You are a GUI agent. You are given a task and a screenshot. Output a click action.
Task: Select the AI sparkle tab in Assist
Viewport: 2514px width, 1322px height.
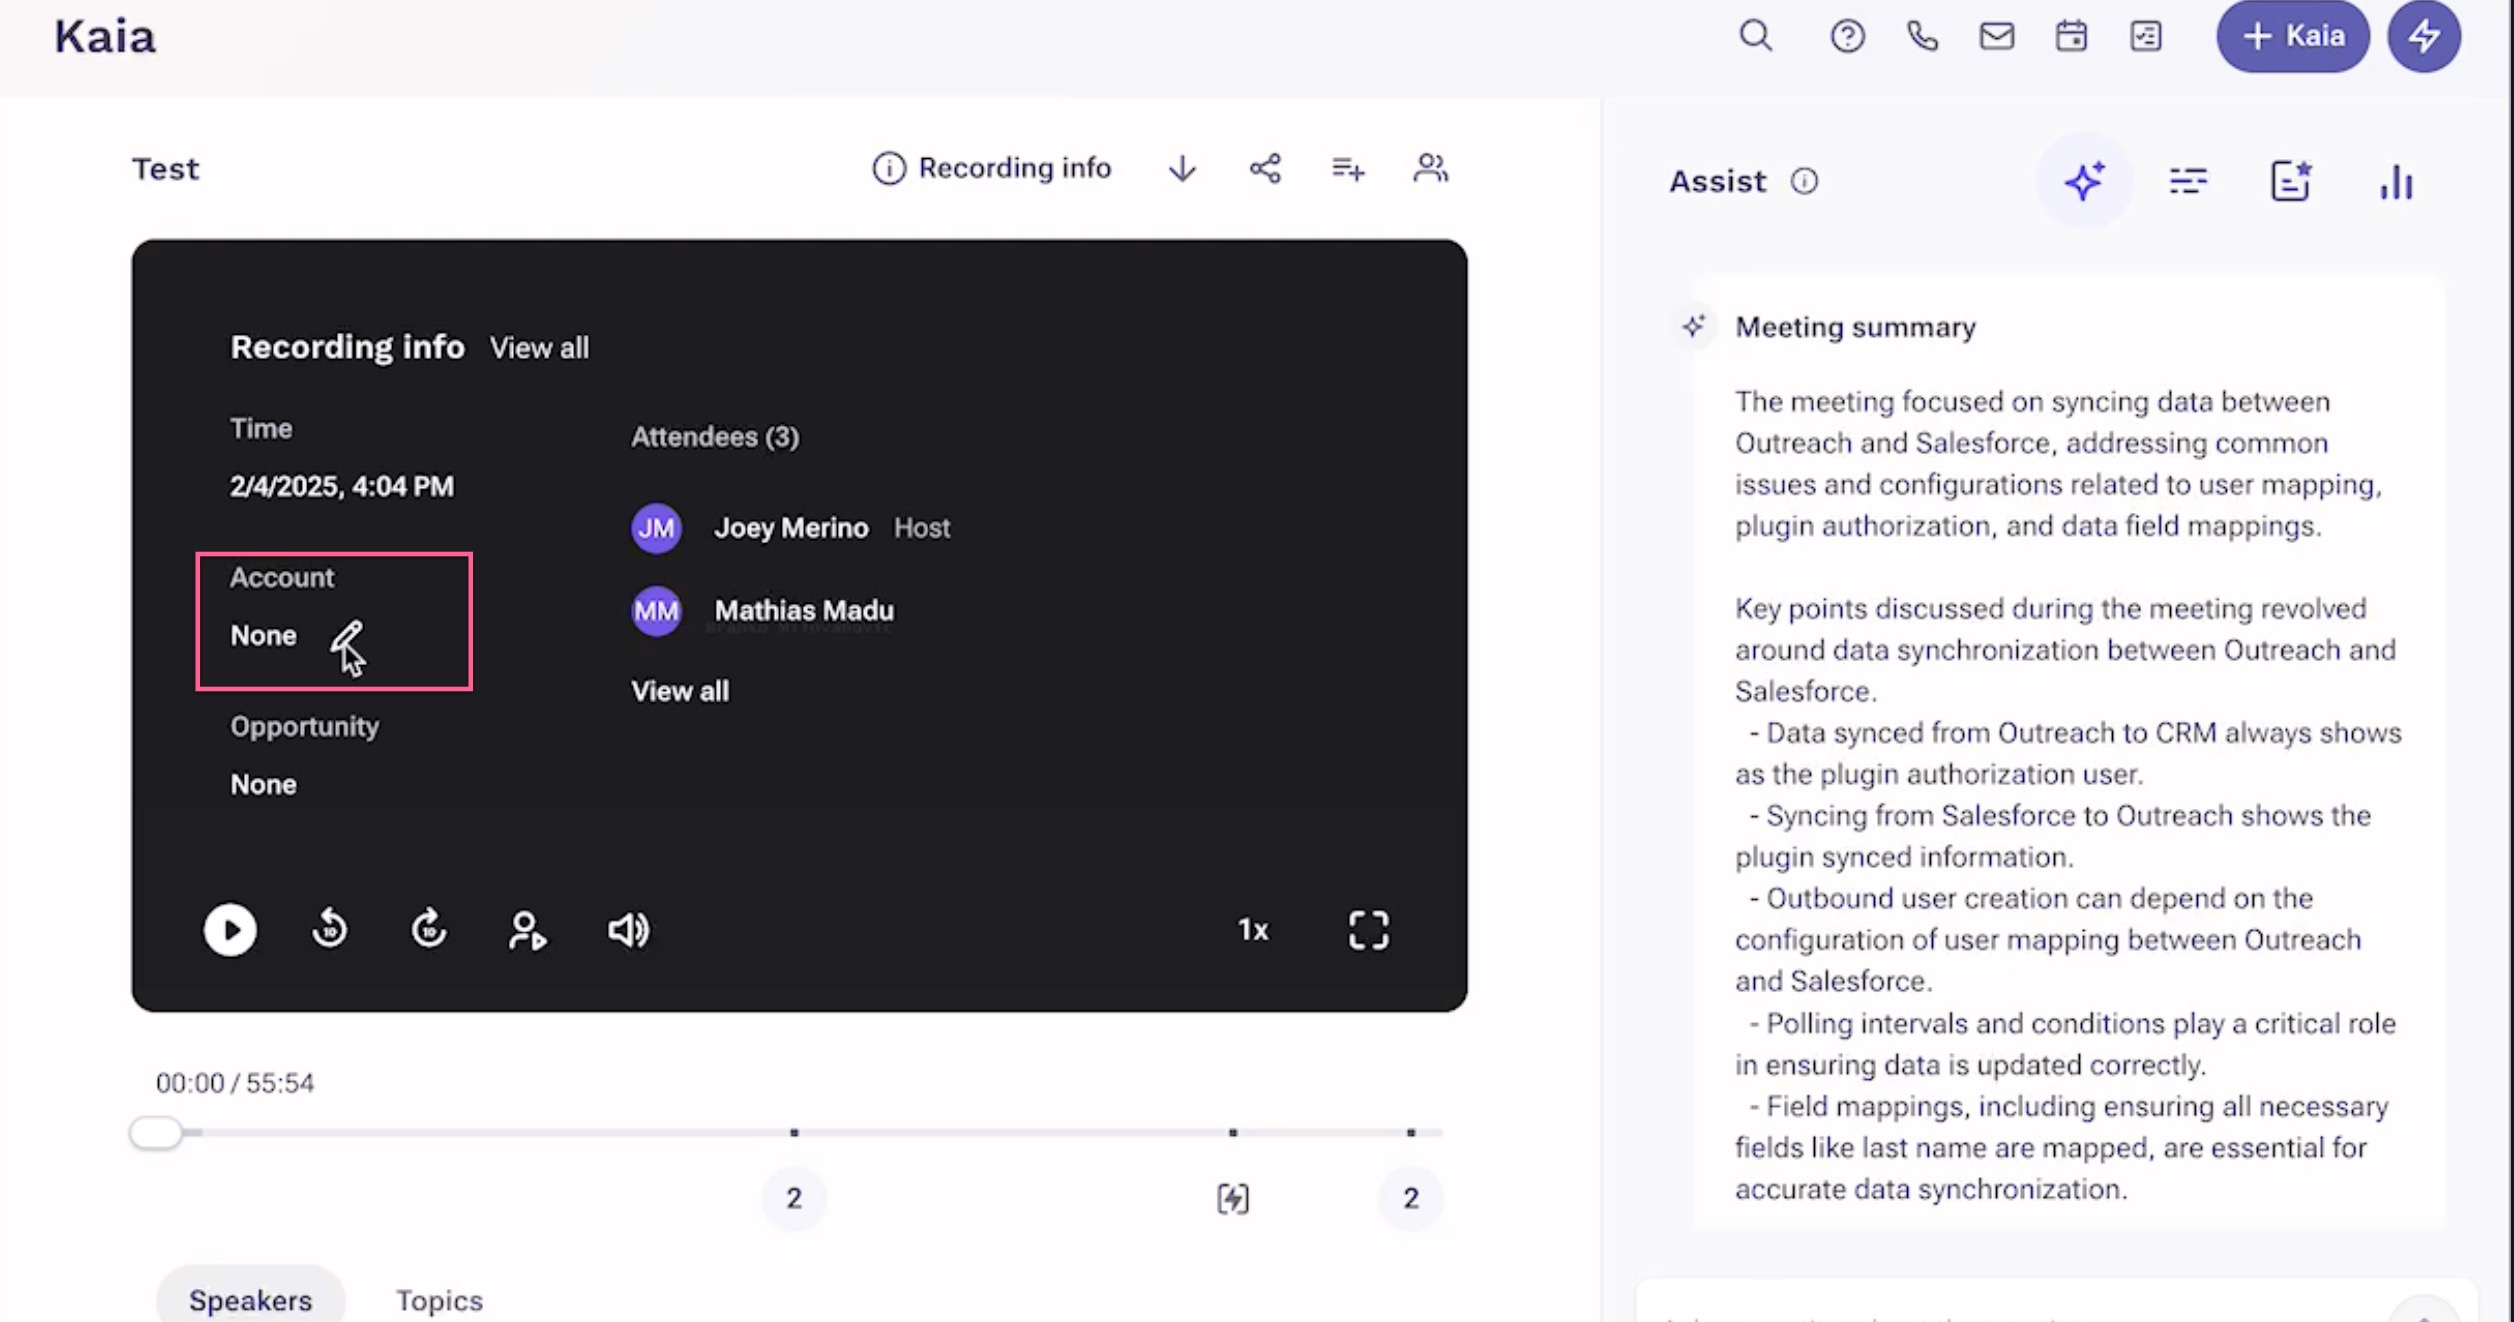point(2084,181)
